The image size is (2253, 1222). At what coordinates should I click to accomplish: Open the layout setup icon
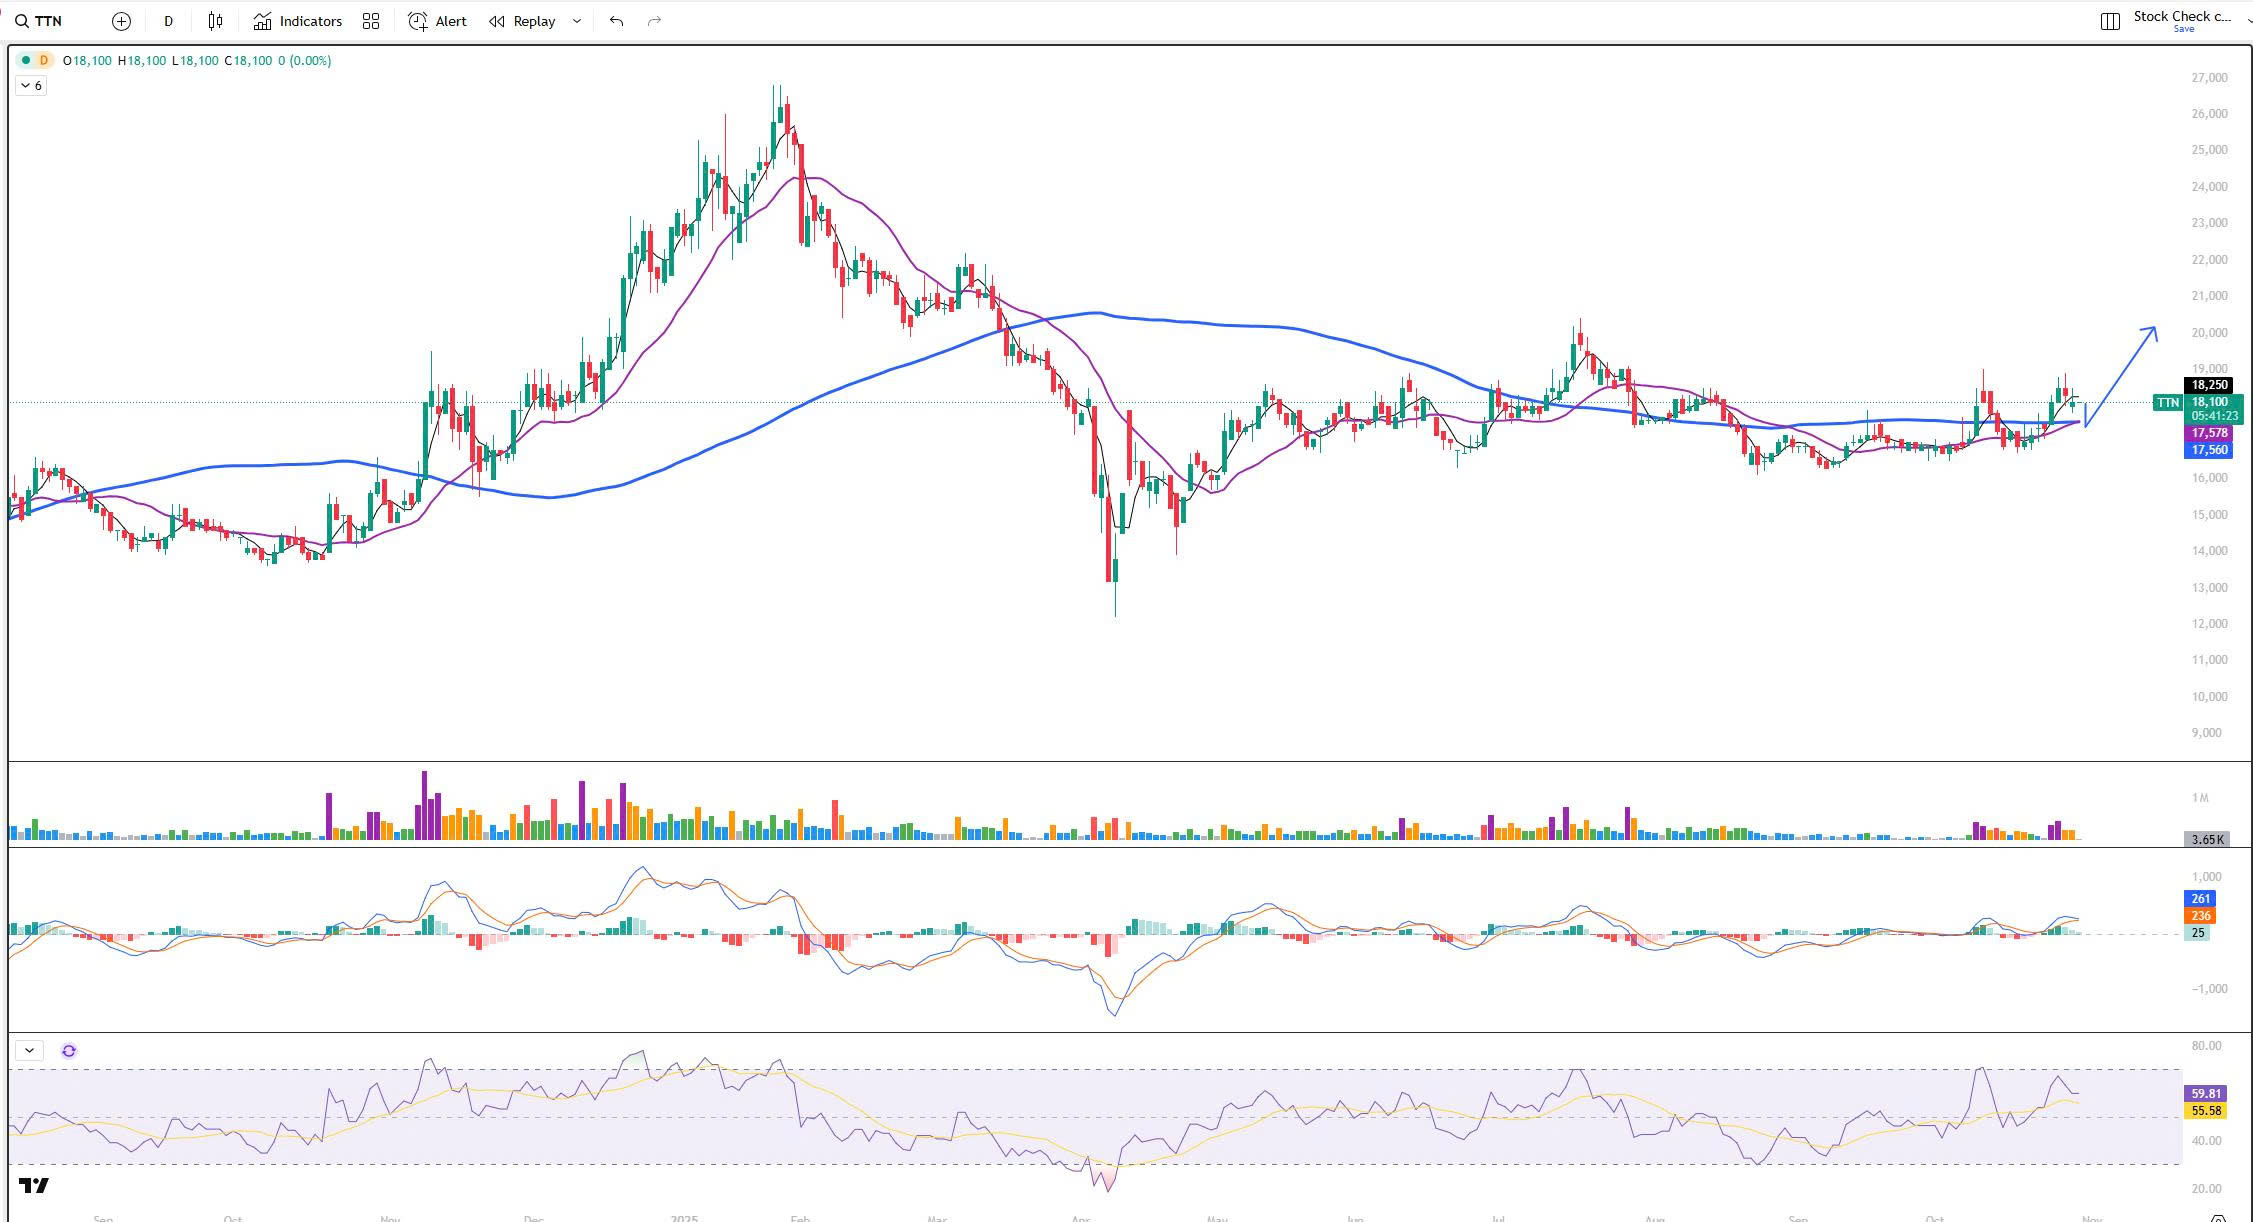coord(2110,21)
